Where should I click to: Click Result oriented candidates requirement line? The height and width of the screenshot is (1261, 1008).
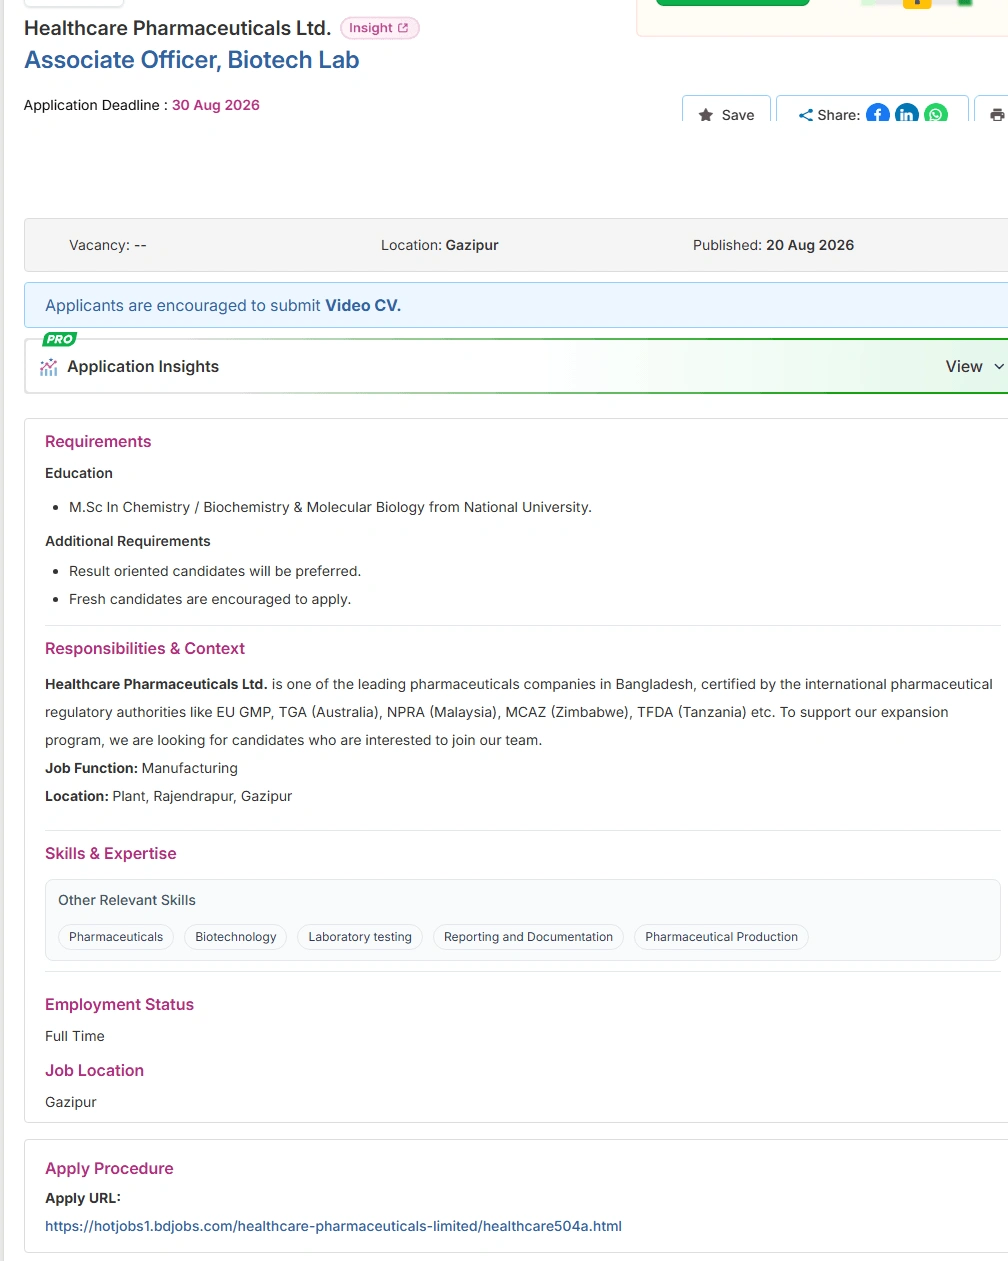tap(215, 571)
